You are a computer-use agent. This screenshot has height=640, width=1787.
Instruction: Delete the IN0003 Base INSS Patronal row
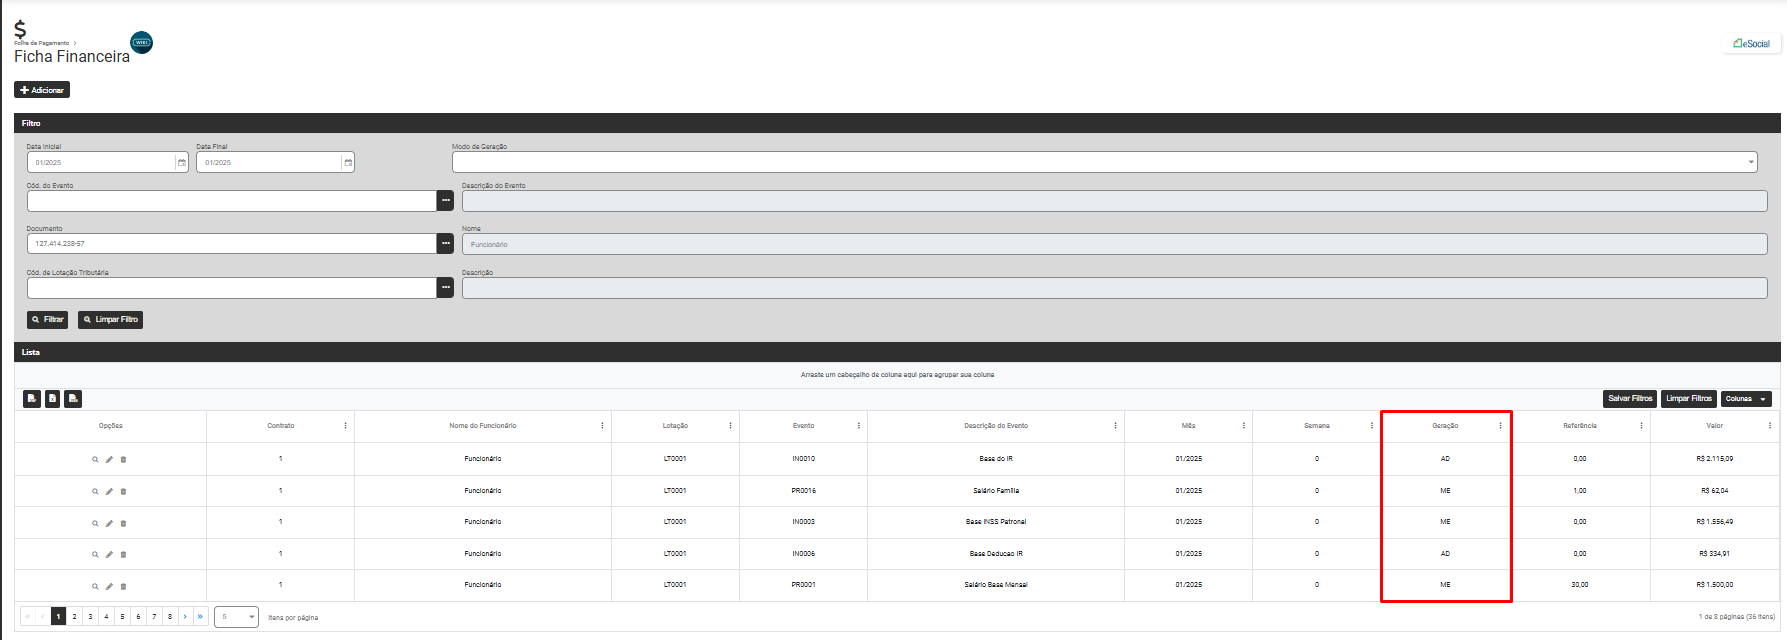coord(123,523)
